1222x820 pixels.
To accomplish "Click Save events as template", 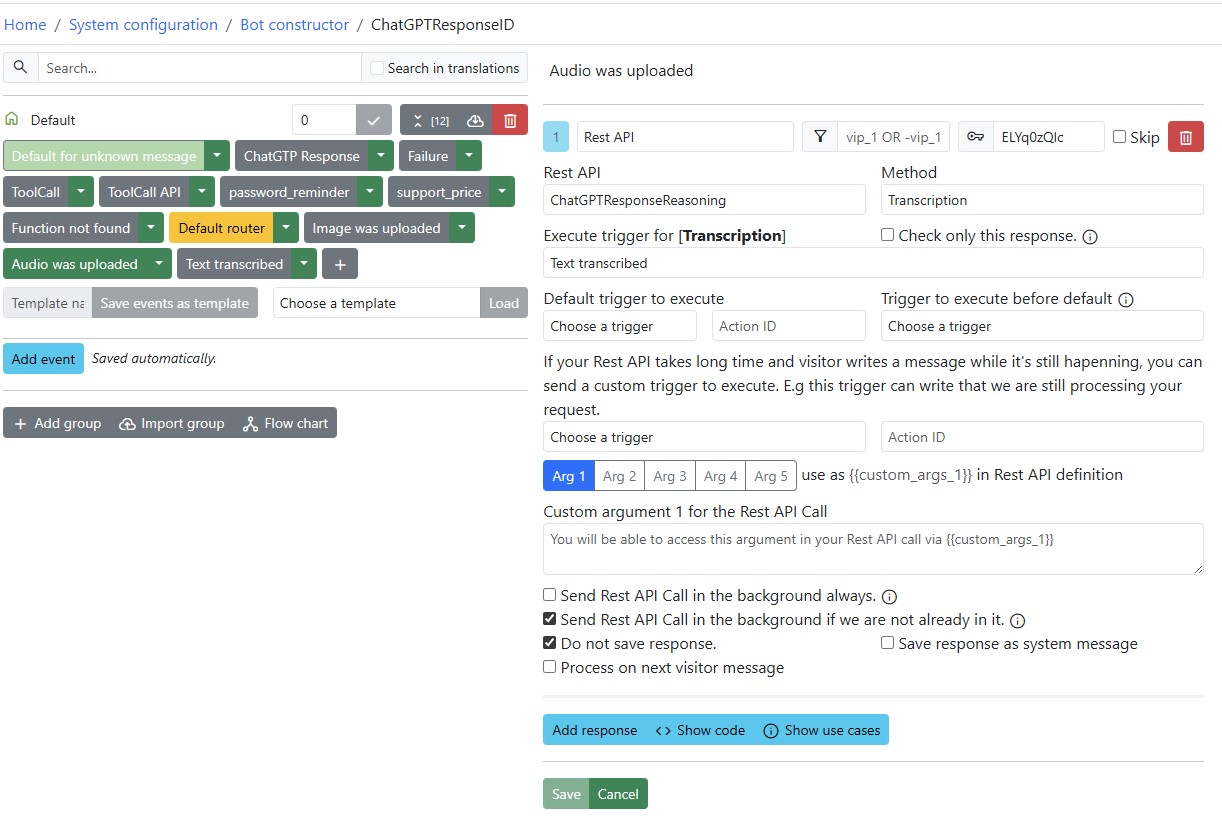I will 175,303.
